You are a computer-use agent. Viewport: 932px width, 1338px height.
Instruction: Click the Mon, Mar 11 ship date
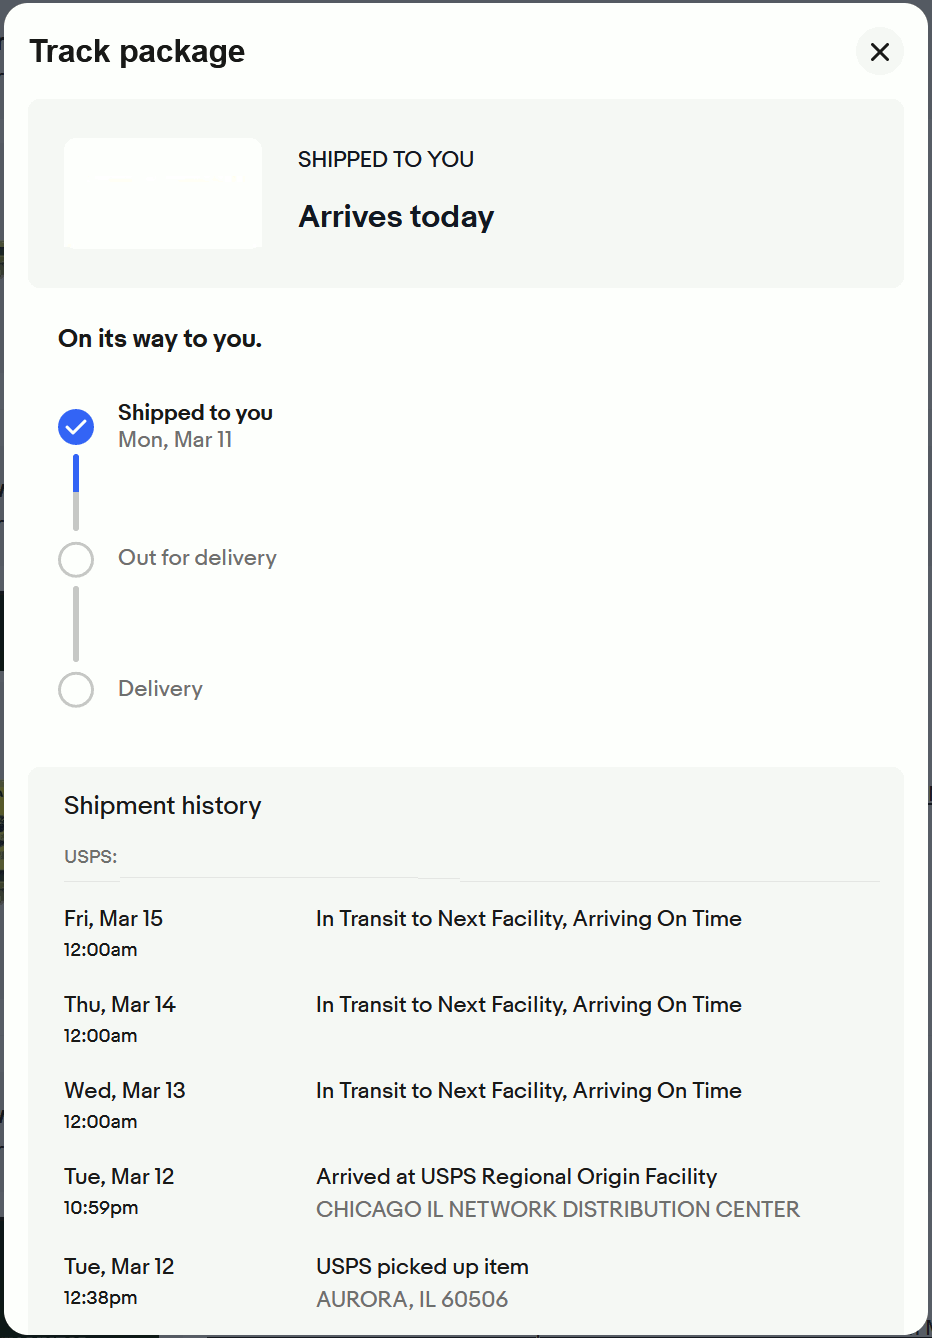[x=174, y=439]
